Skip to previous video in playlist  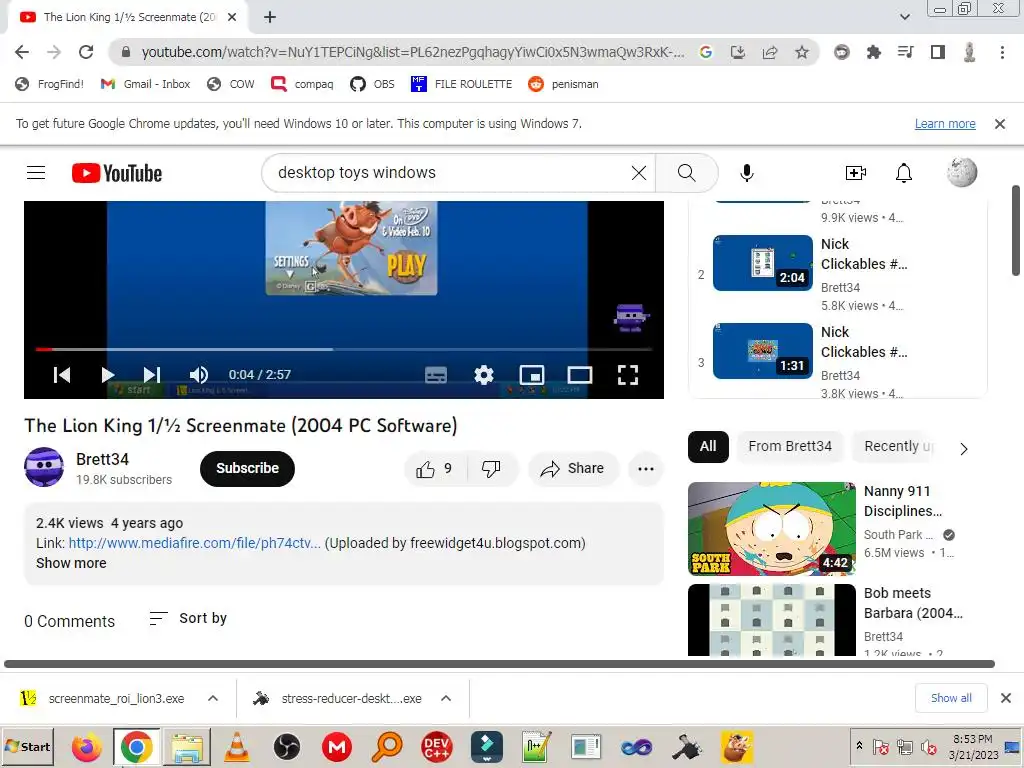[62, 375]
